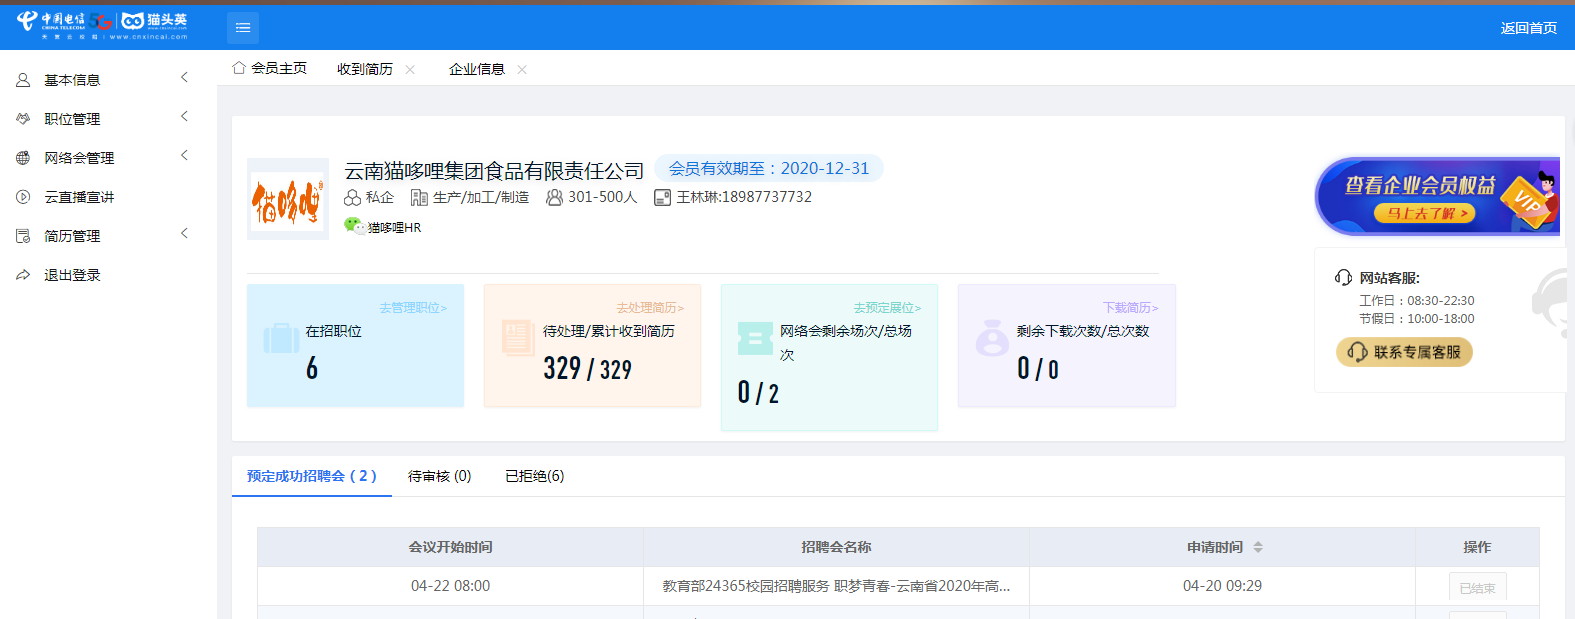The width and height of the screenshot is (1575, 619).
Task: Click the 在招职位 count 6
Action: (x=312, y=368)
